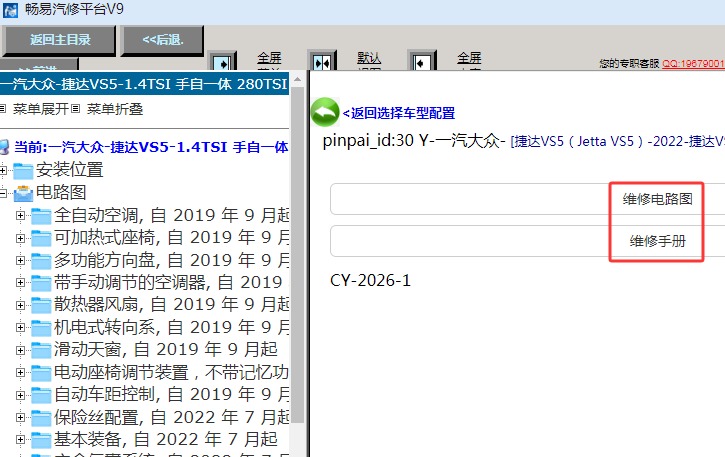
Task: Select the 默认 layout option
Action: 369,59
